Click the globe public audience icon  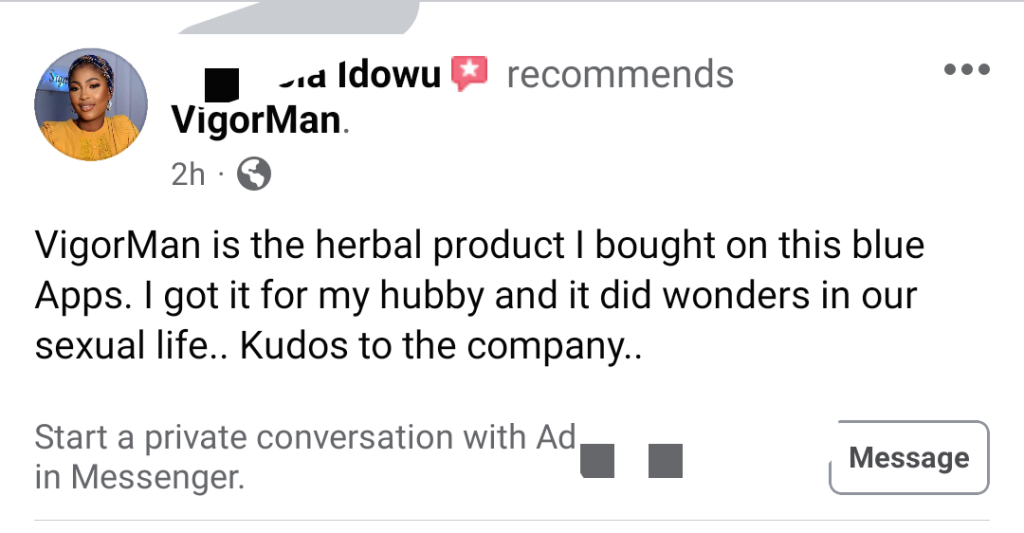254,175
